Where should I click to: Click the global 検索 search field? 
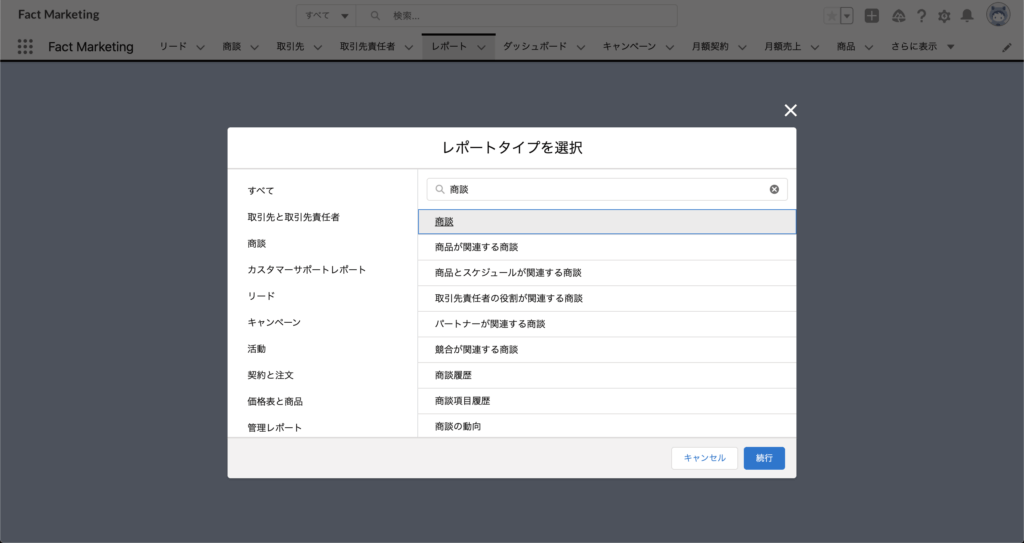pos(517,16)
